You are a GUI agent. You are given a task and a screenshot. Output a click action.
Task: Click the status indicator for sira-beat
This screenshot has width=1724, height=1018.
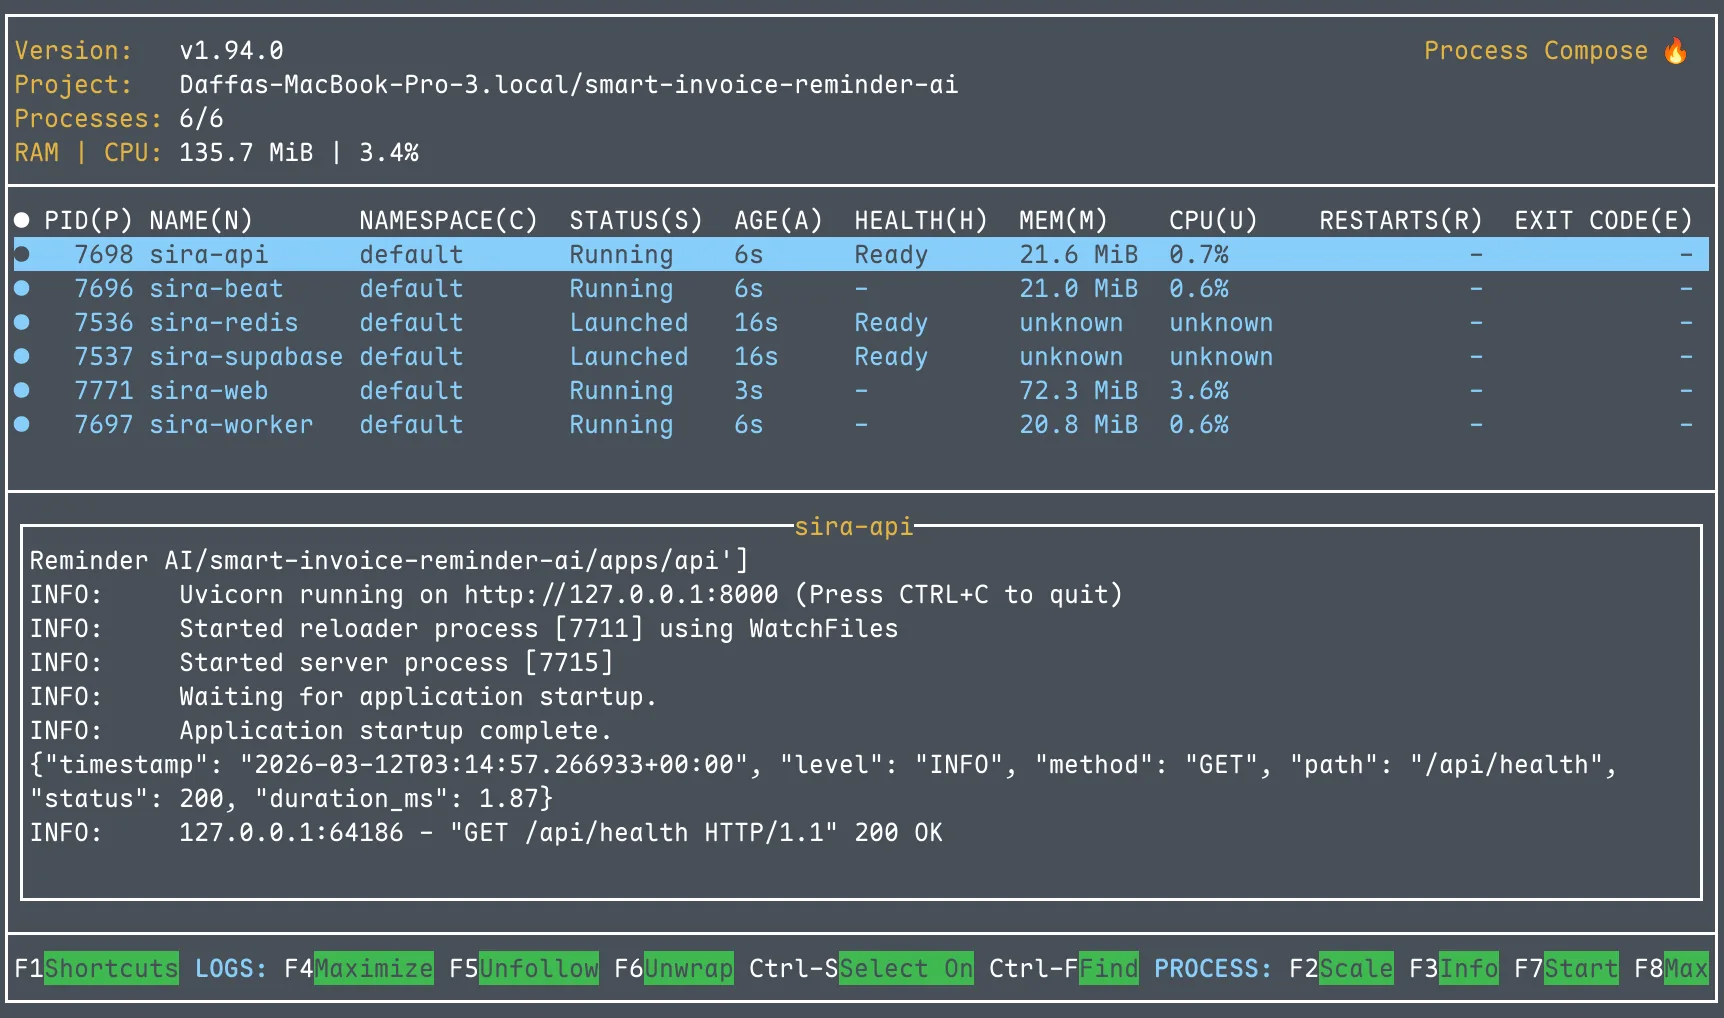pyautogui.click(x=23, y=288)
